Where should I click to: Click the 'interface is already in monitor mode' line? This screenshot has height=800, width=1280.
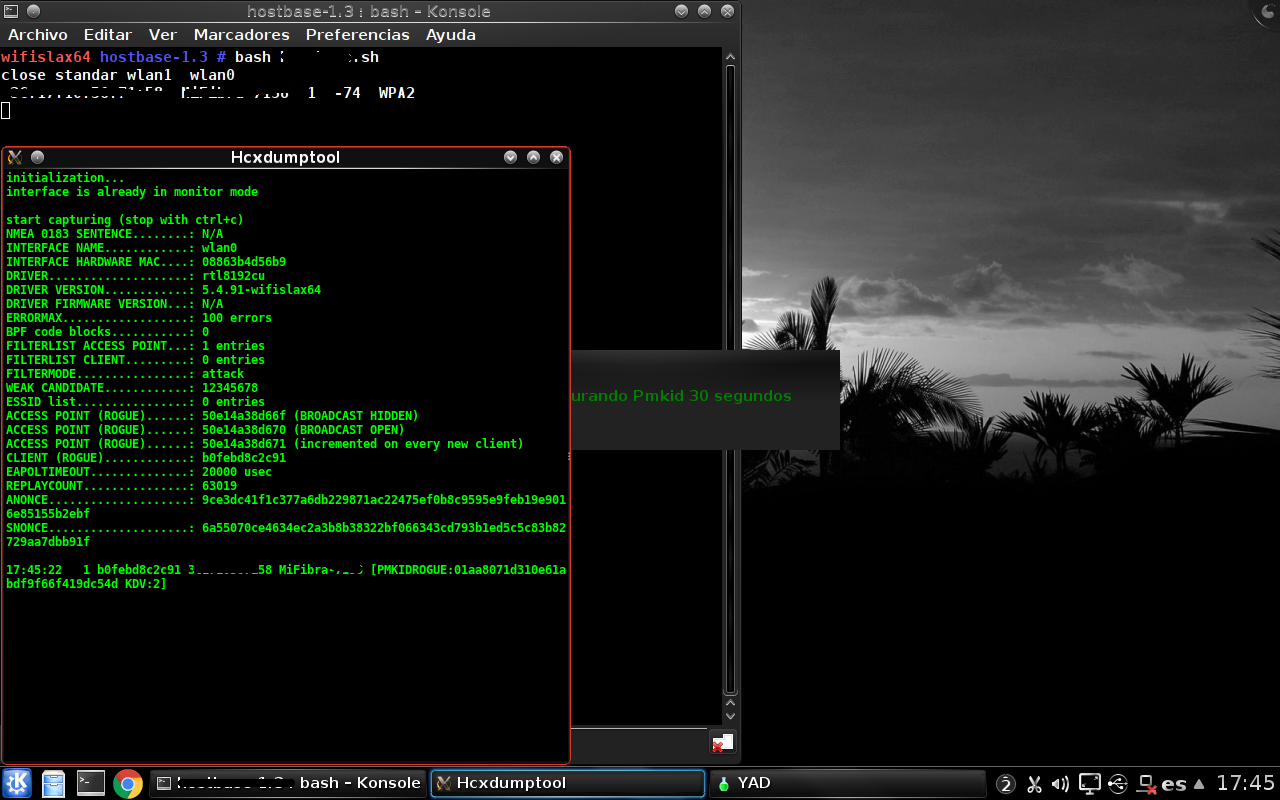132,192
